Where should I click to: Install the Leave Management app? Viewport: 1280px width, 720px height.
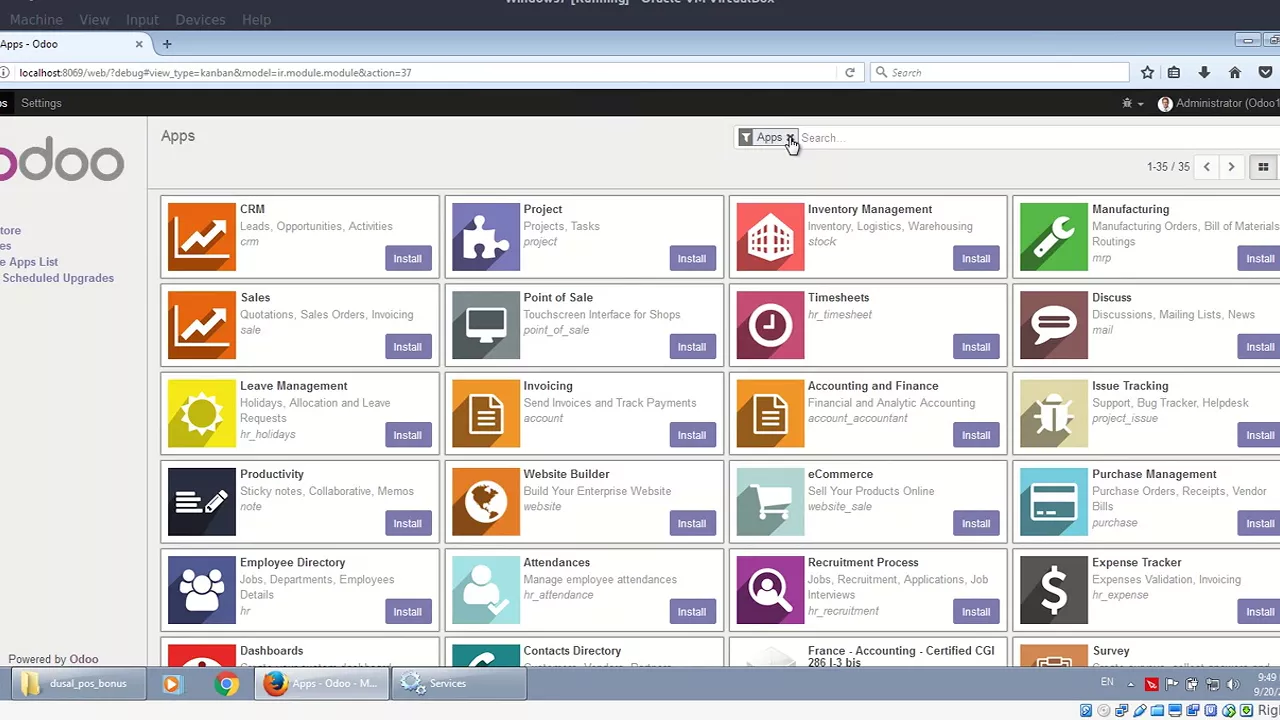(x=407, y=435)
